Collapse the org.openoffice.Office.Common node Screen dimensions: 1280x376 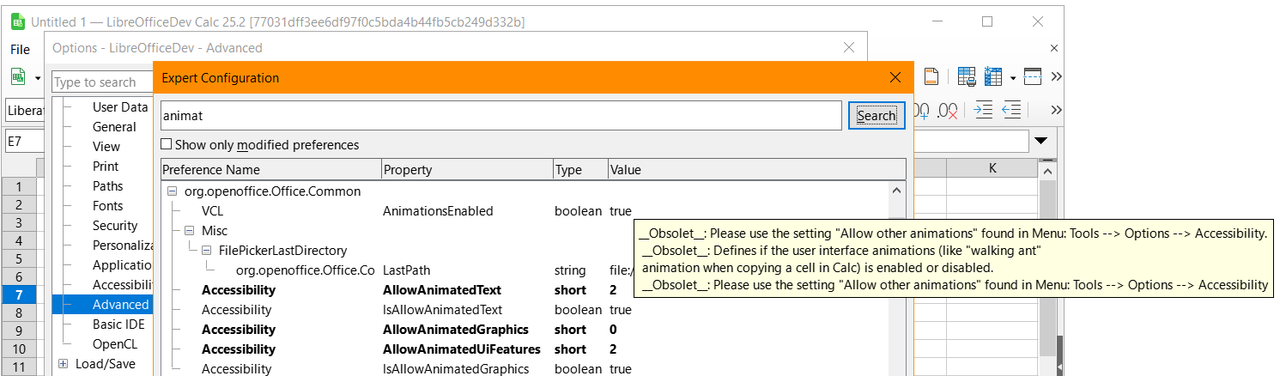[x=172, y=191]
